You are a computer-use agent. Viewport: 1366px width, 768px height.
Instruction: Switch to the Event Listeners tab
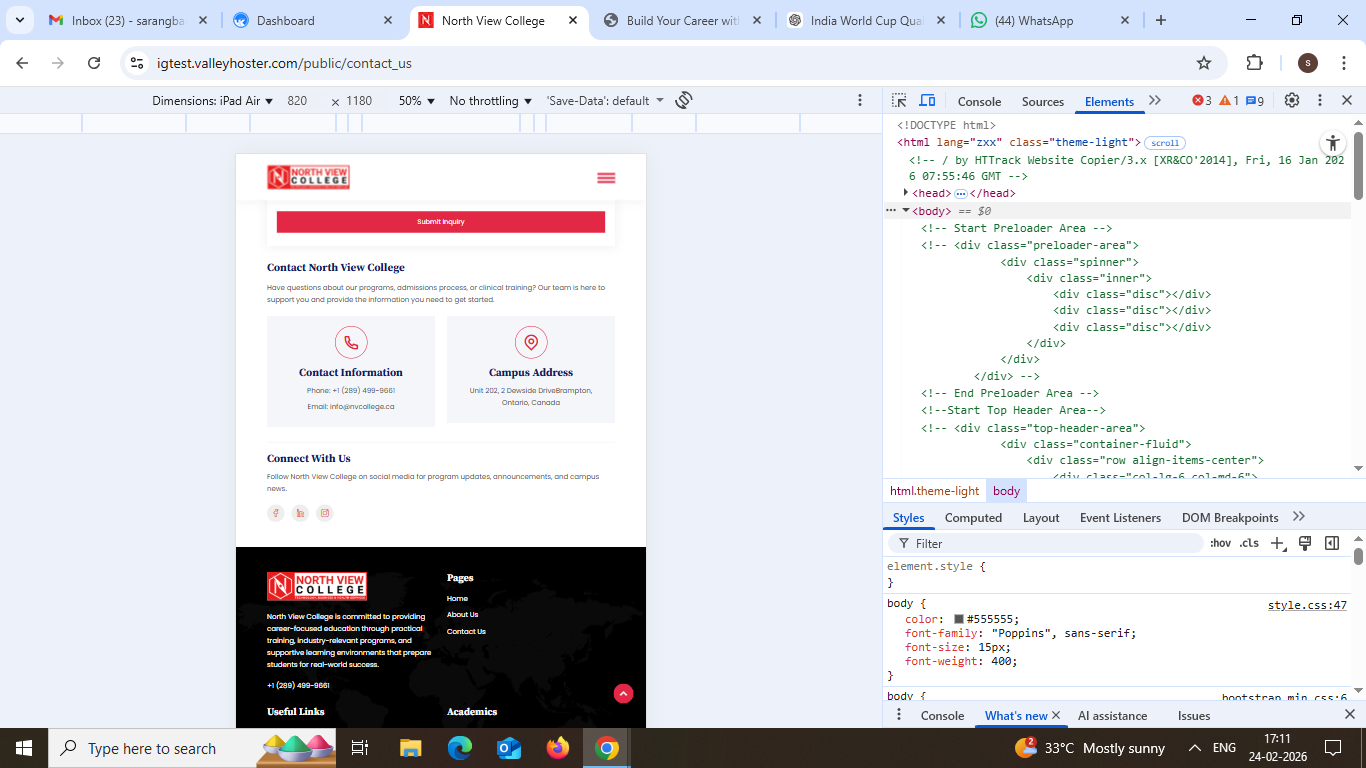tap(1120, 517)
